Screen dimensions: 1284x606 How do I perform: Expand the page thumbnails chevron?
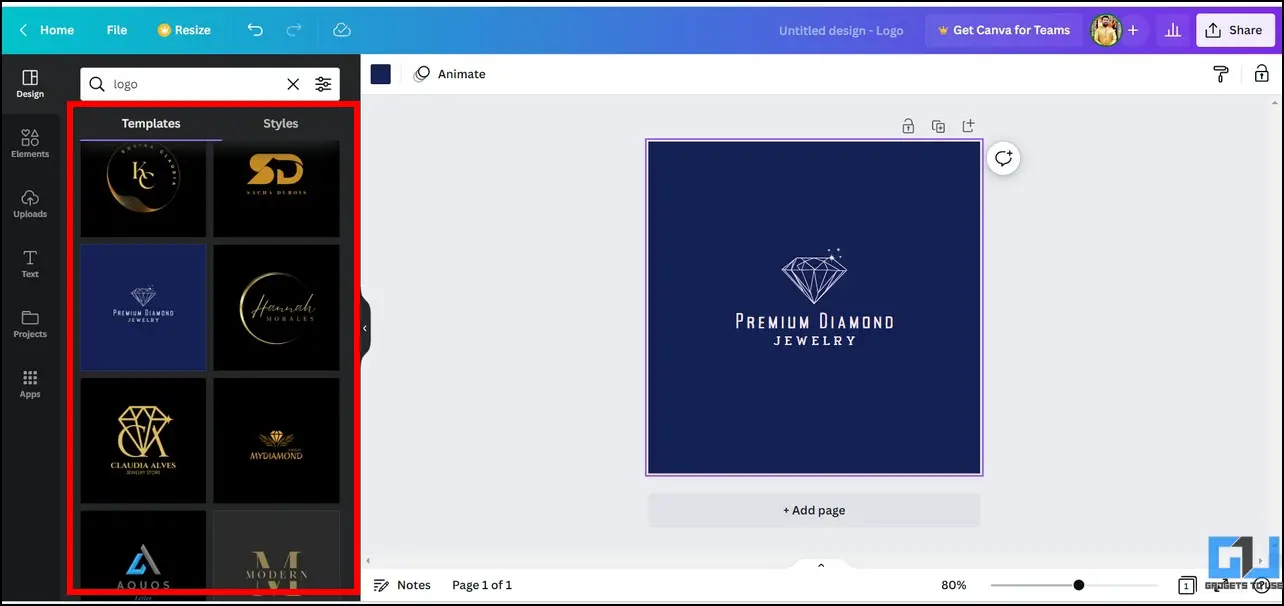821,566
